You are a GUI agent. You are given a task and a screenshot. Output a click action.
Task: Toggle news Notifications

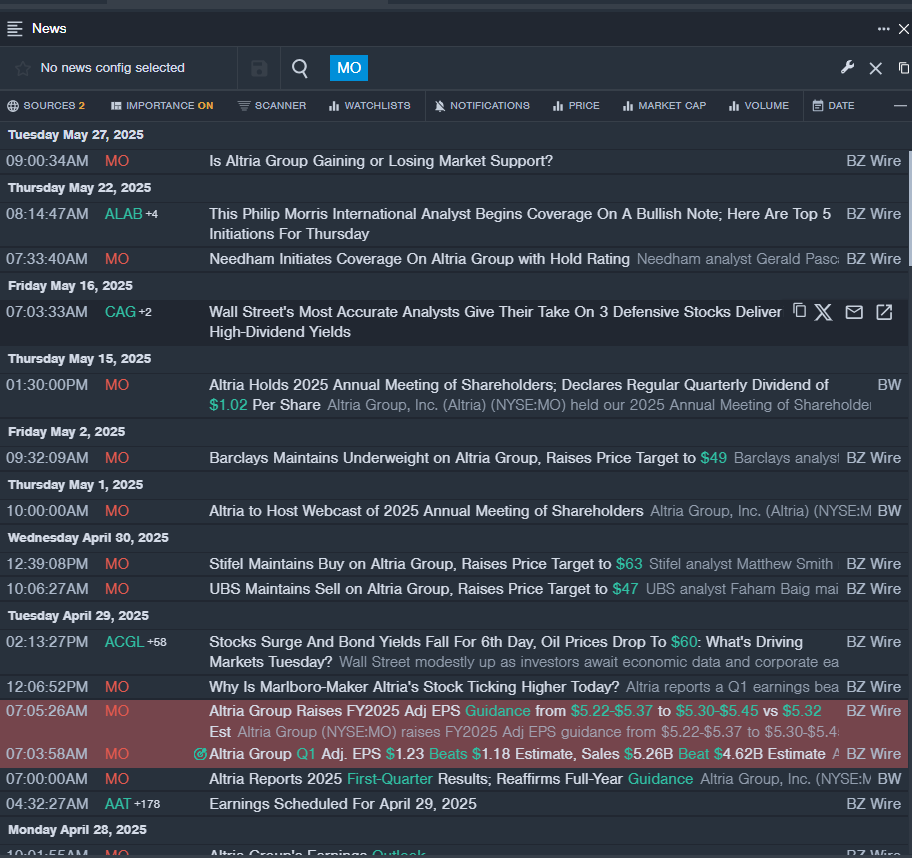[x=482, y=106]
